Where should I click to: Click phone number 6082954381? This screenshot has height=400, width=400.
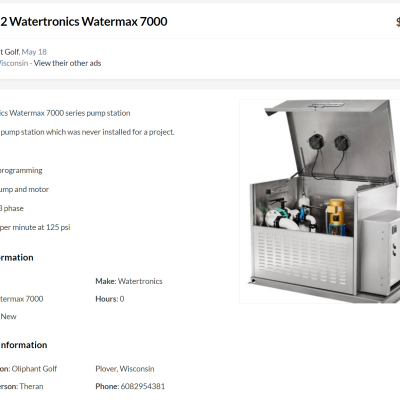click(x=143, y=386)
